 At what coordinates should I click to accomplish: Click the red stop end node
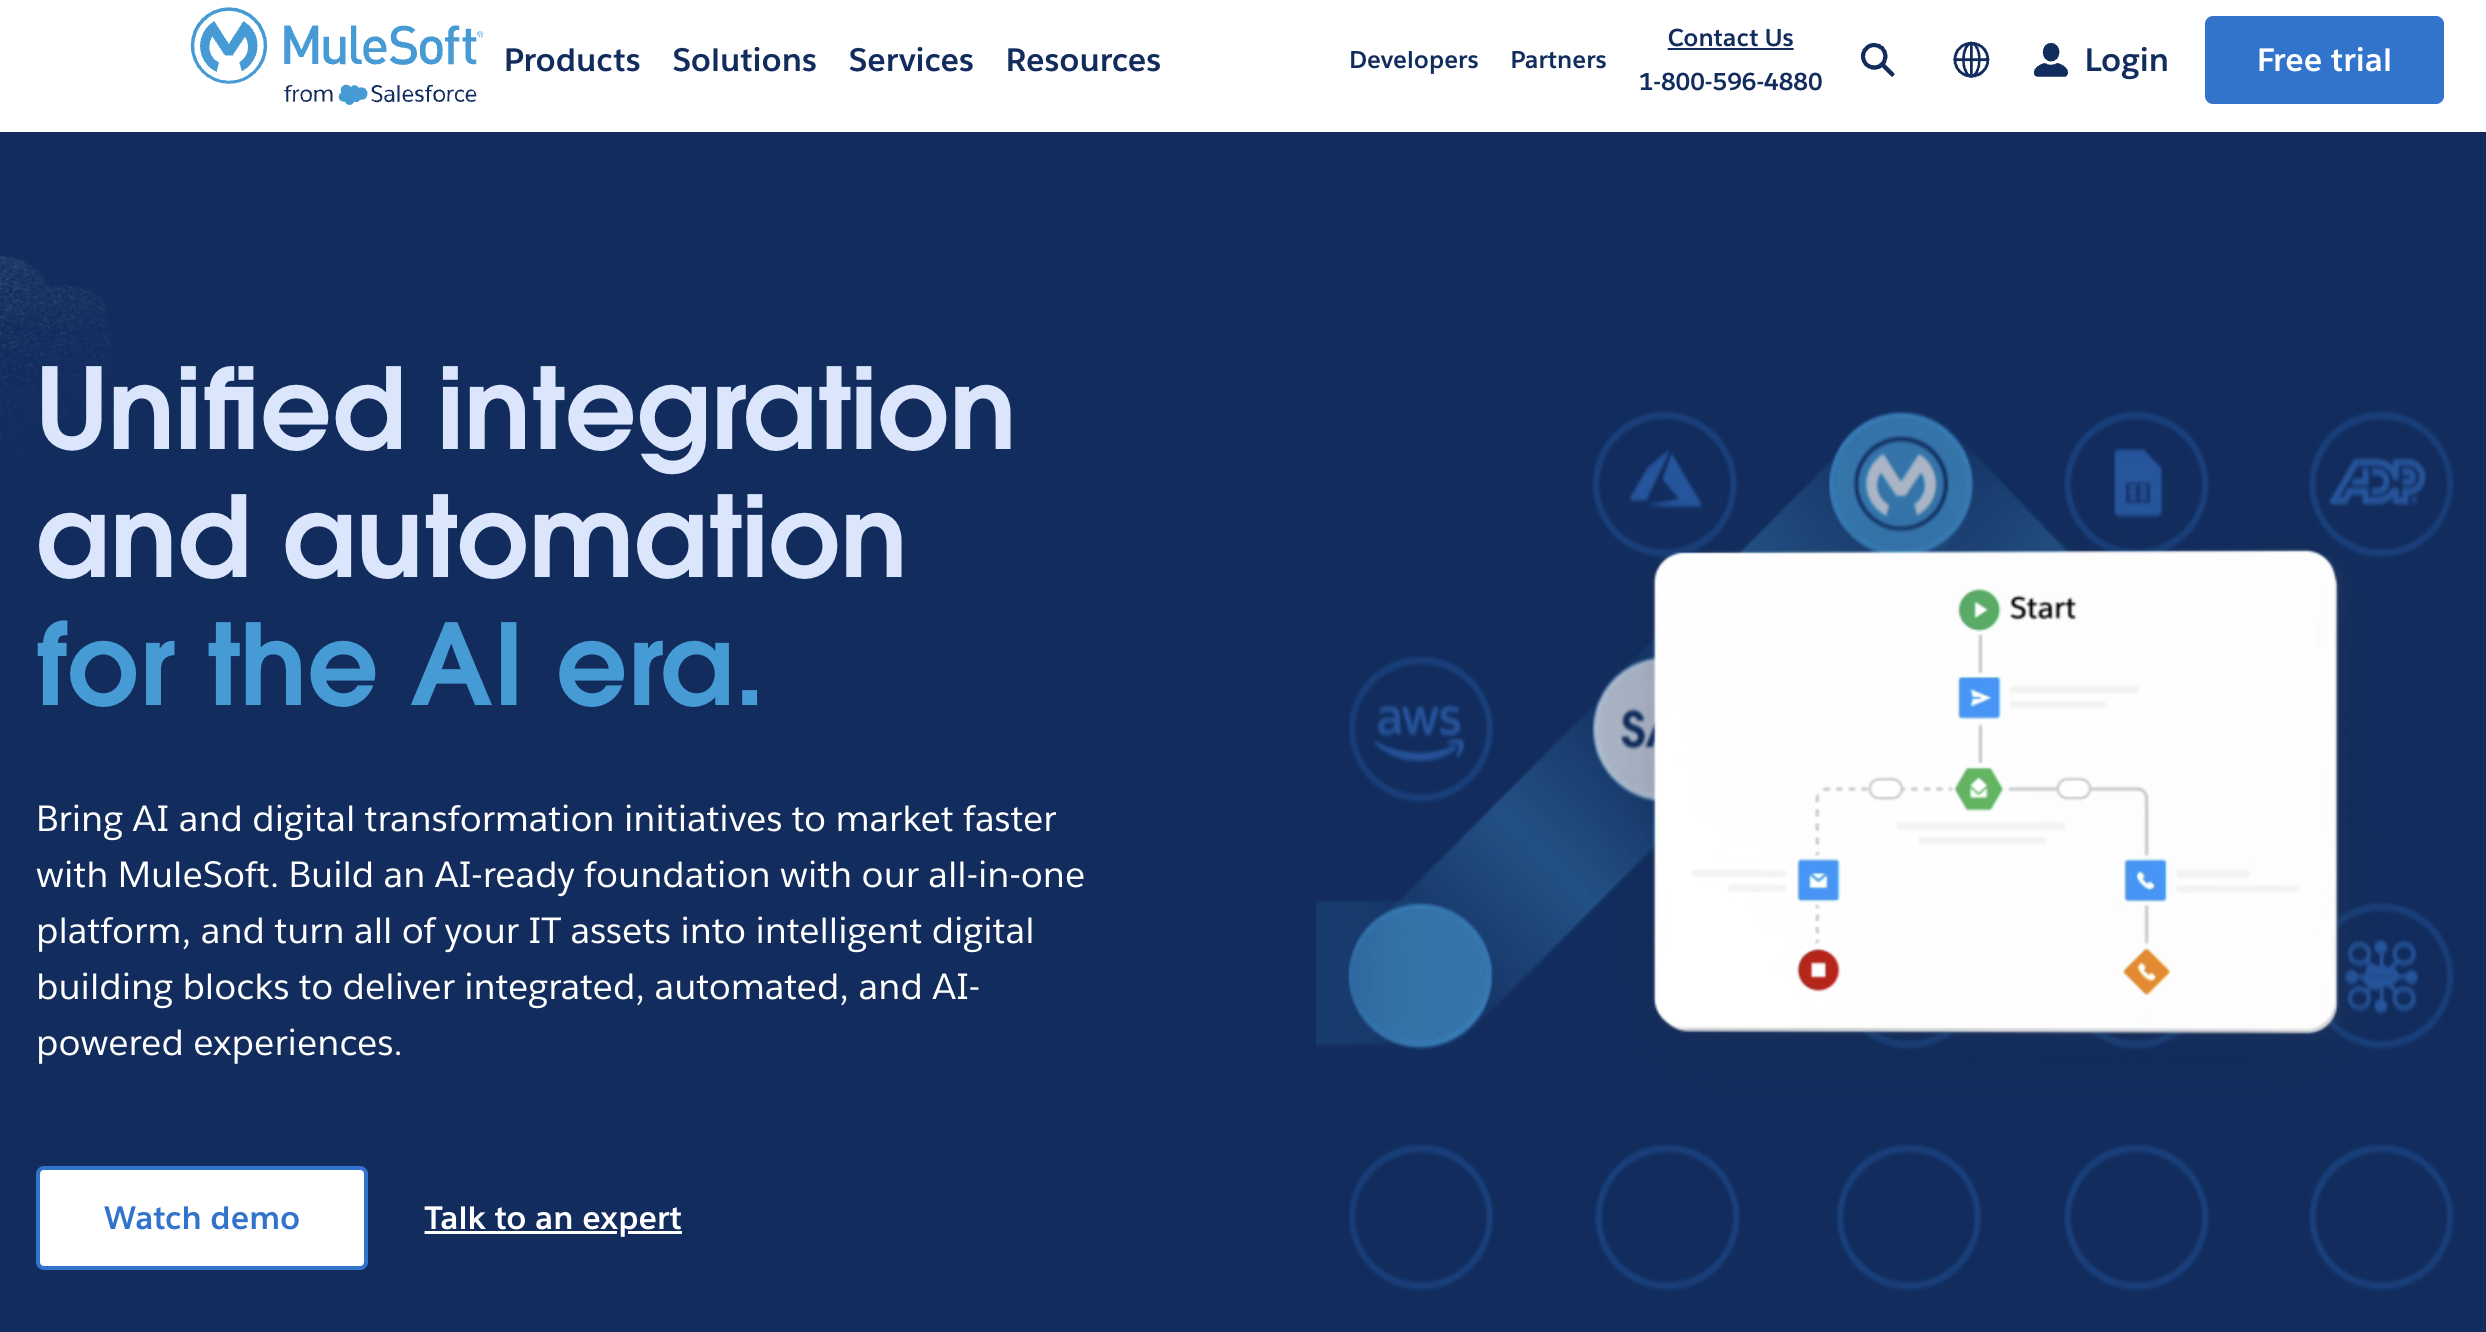(1818, 970)
